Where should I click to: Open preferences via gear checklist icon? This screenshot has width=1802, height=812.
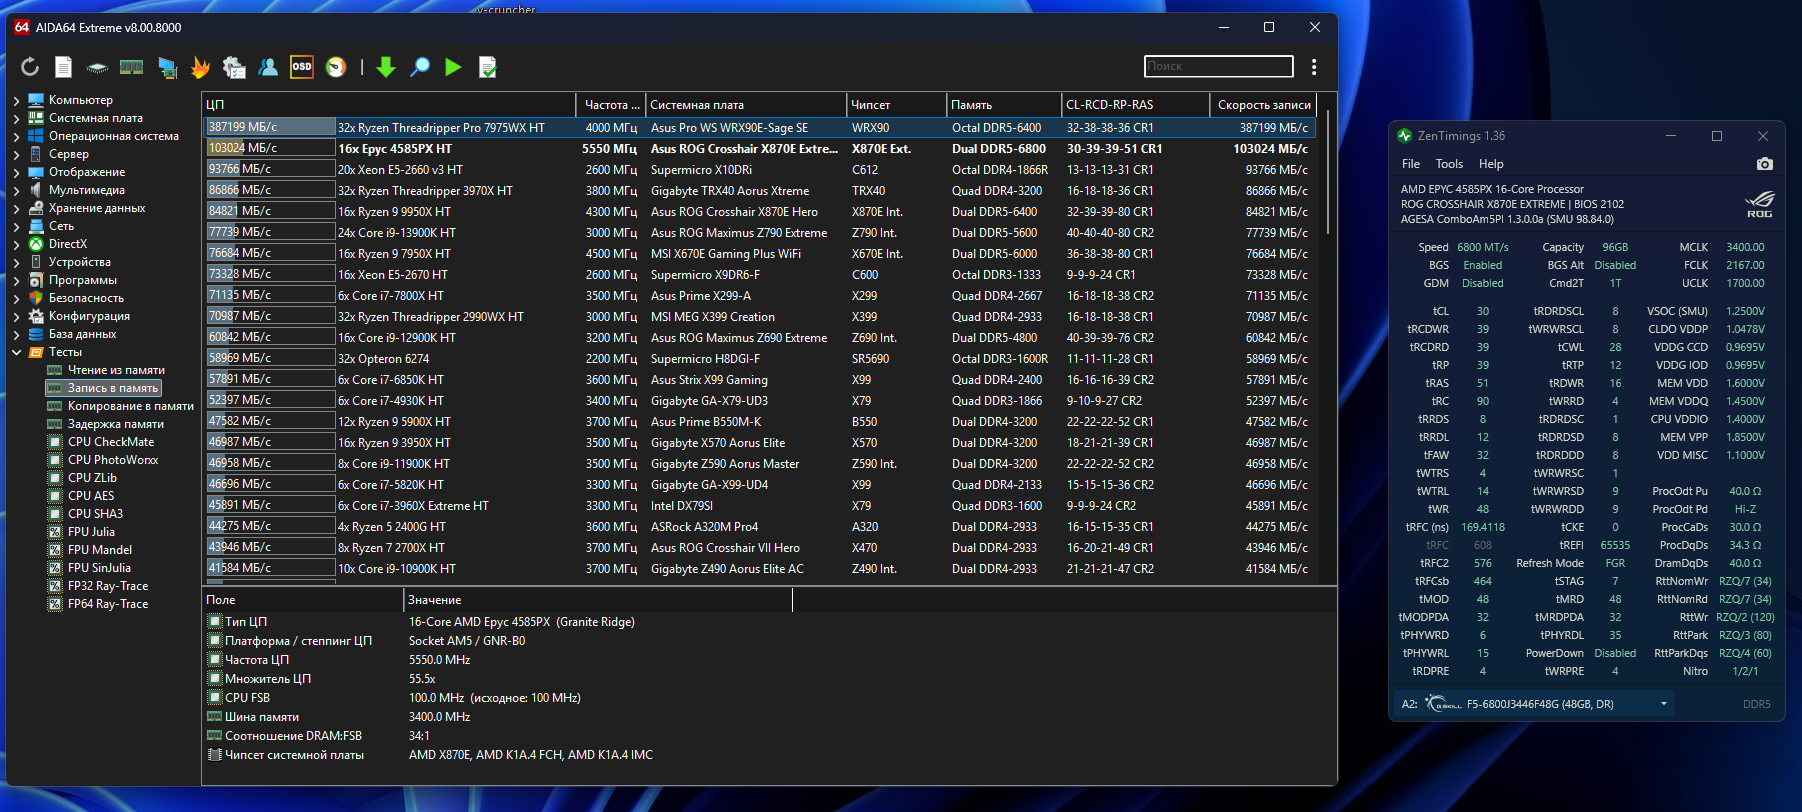[x=234, y=67]
